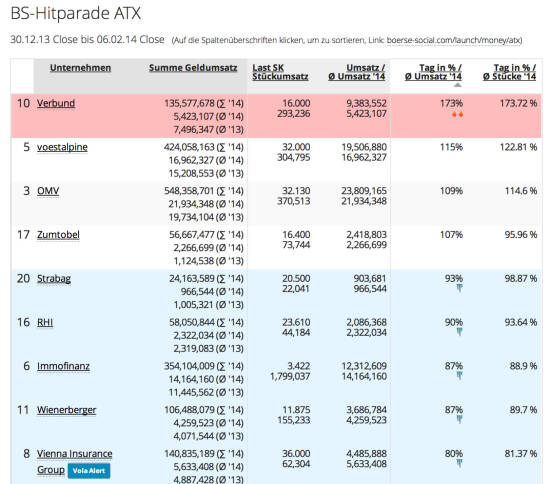Click OMV last price 32.130
This screenshot has width=550, height=484.
coord(296,191)
